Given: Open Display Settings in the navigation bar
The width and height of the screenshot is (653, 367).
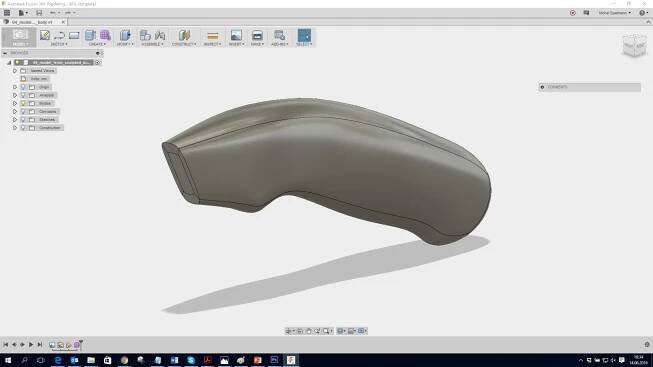Looking at the screenshot, I should point(340,331).
